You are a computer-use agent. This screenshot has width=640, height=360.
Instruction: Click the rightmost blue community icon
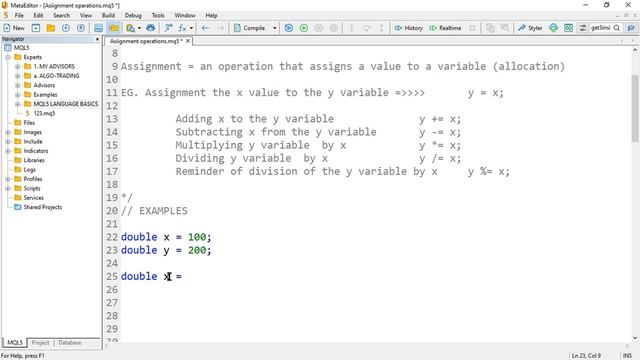click(631, 28)
